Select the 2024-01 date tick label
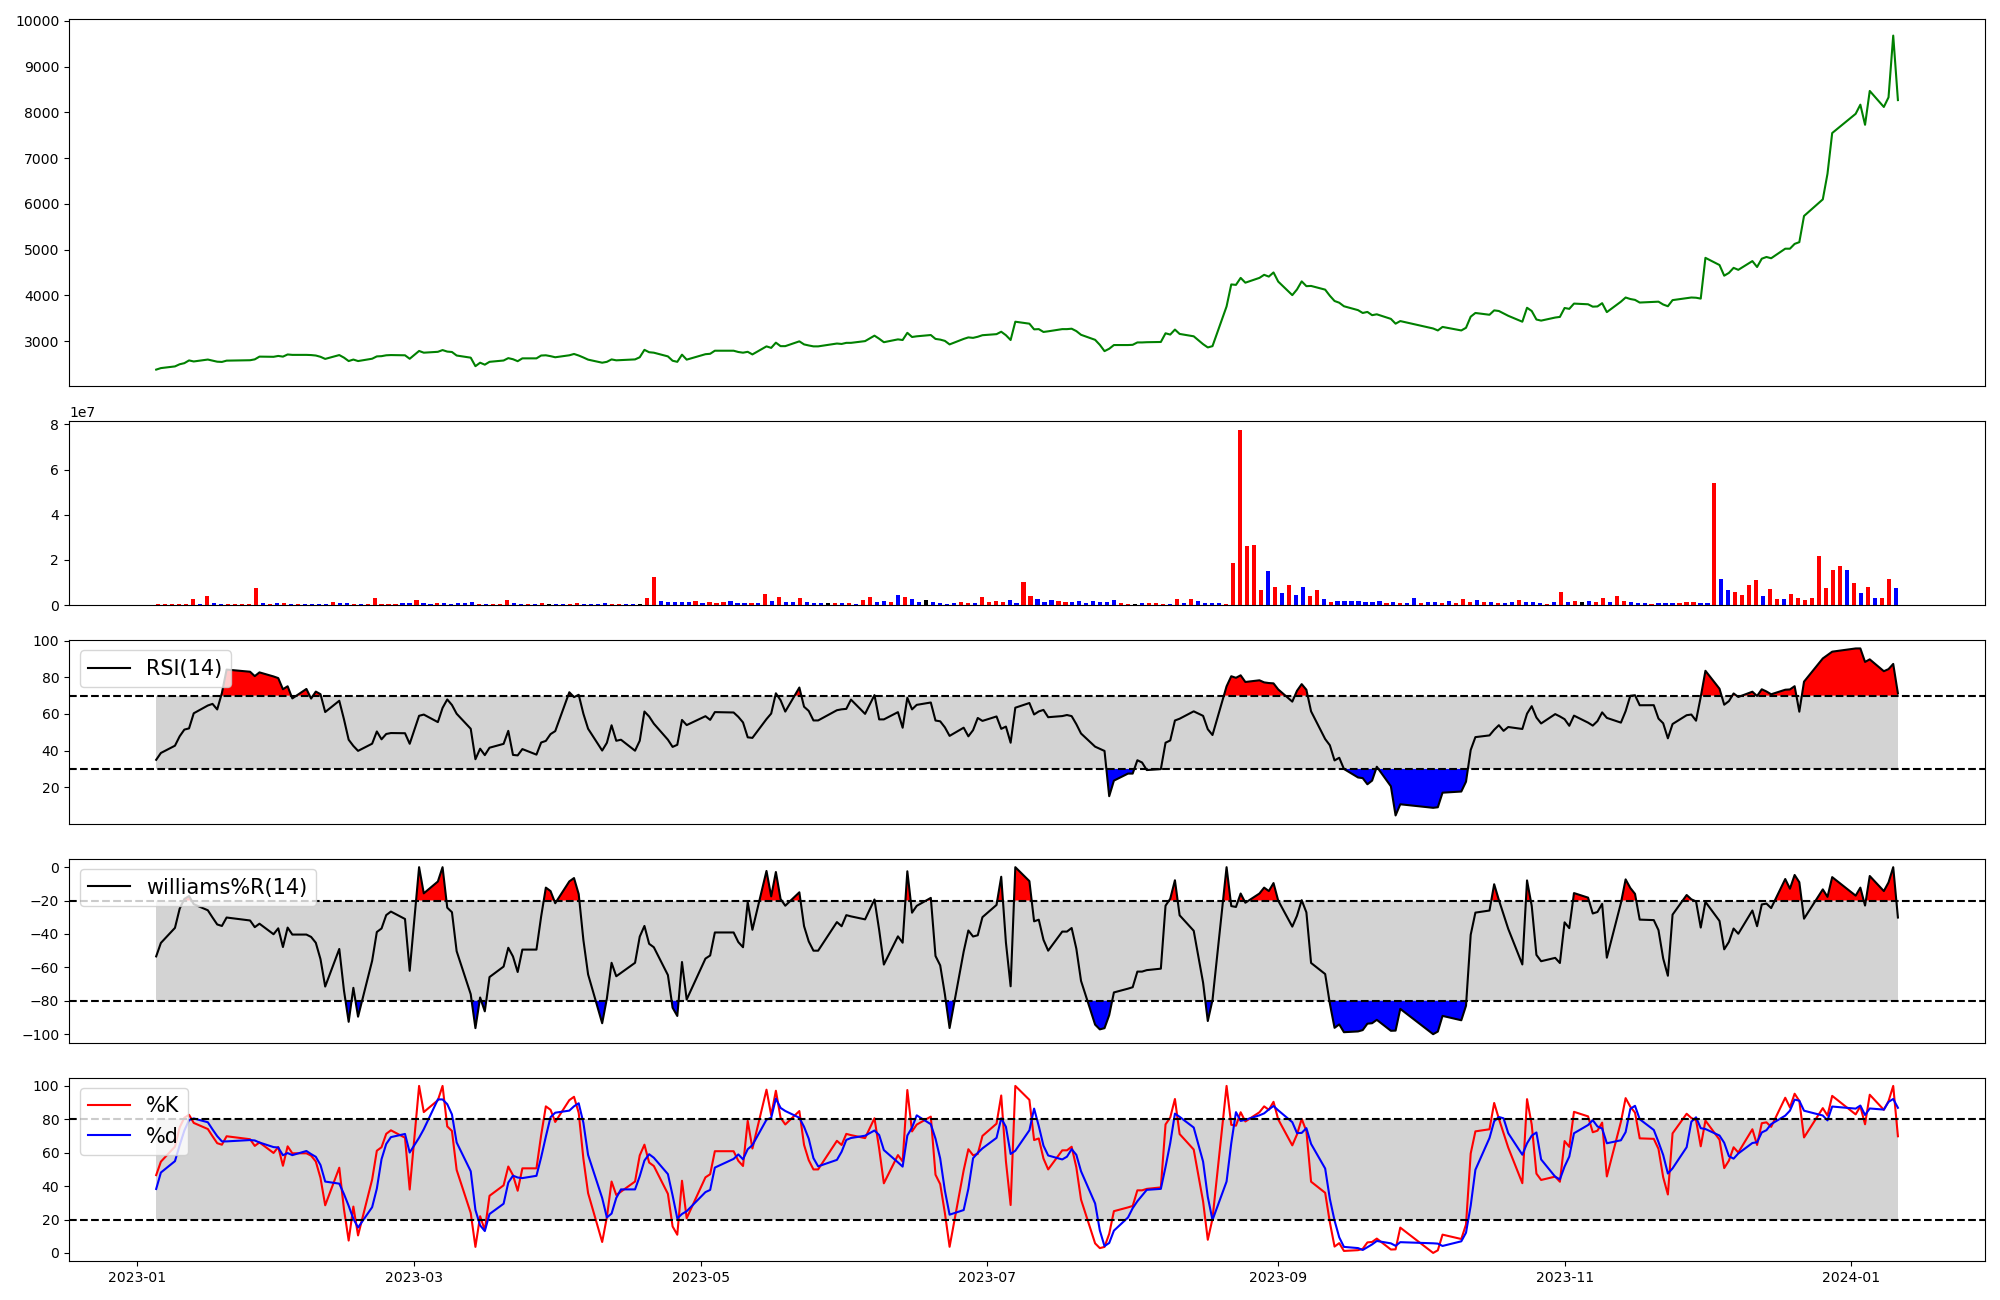 1851,1277
